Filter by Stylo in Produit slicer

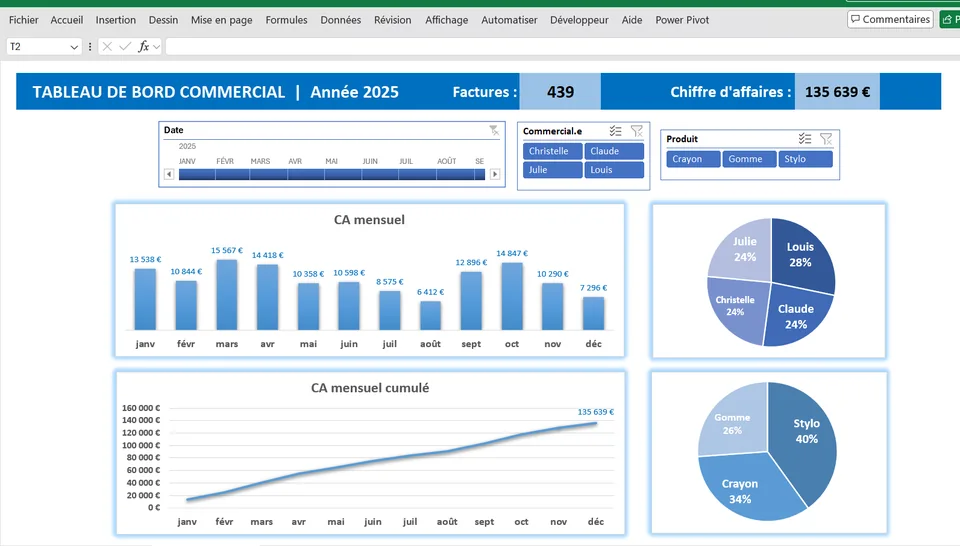point(806,159)
